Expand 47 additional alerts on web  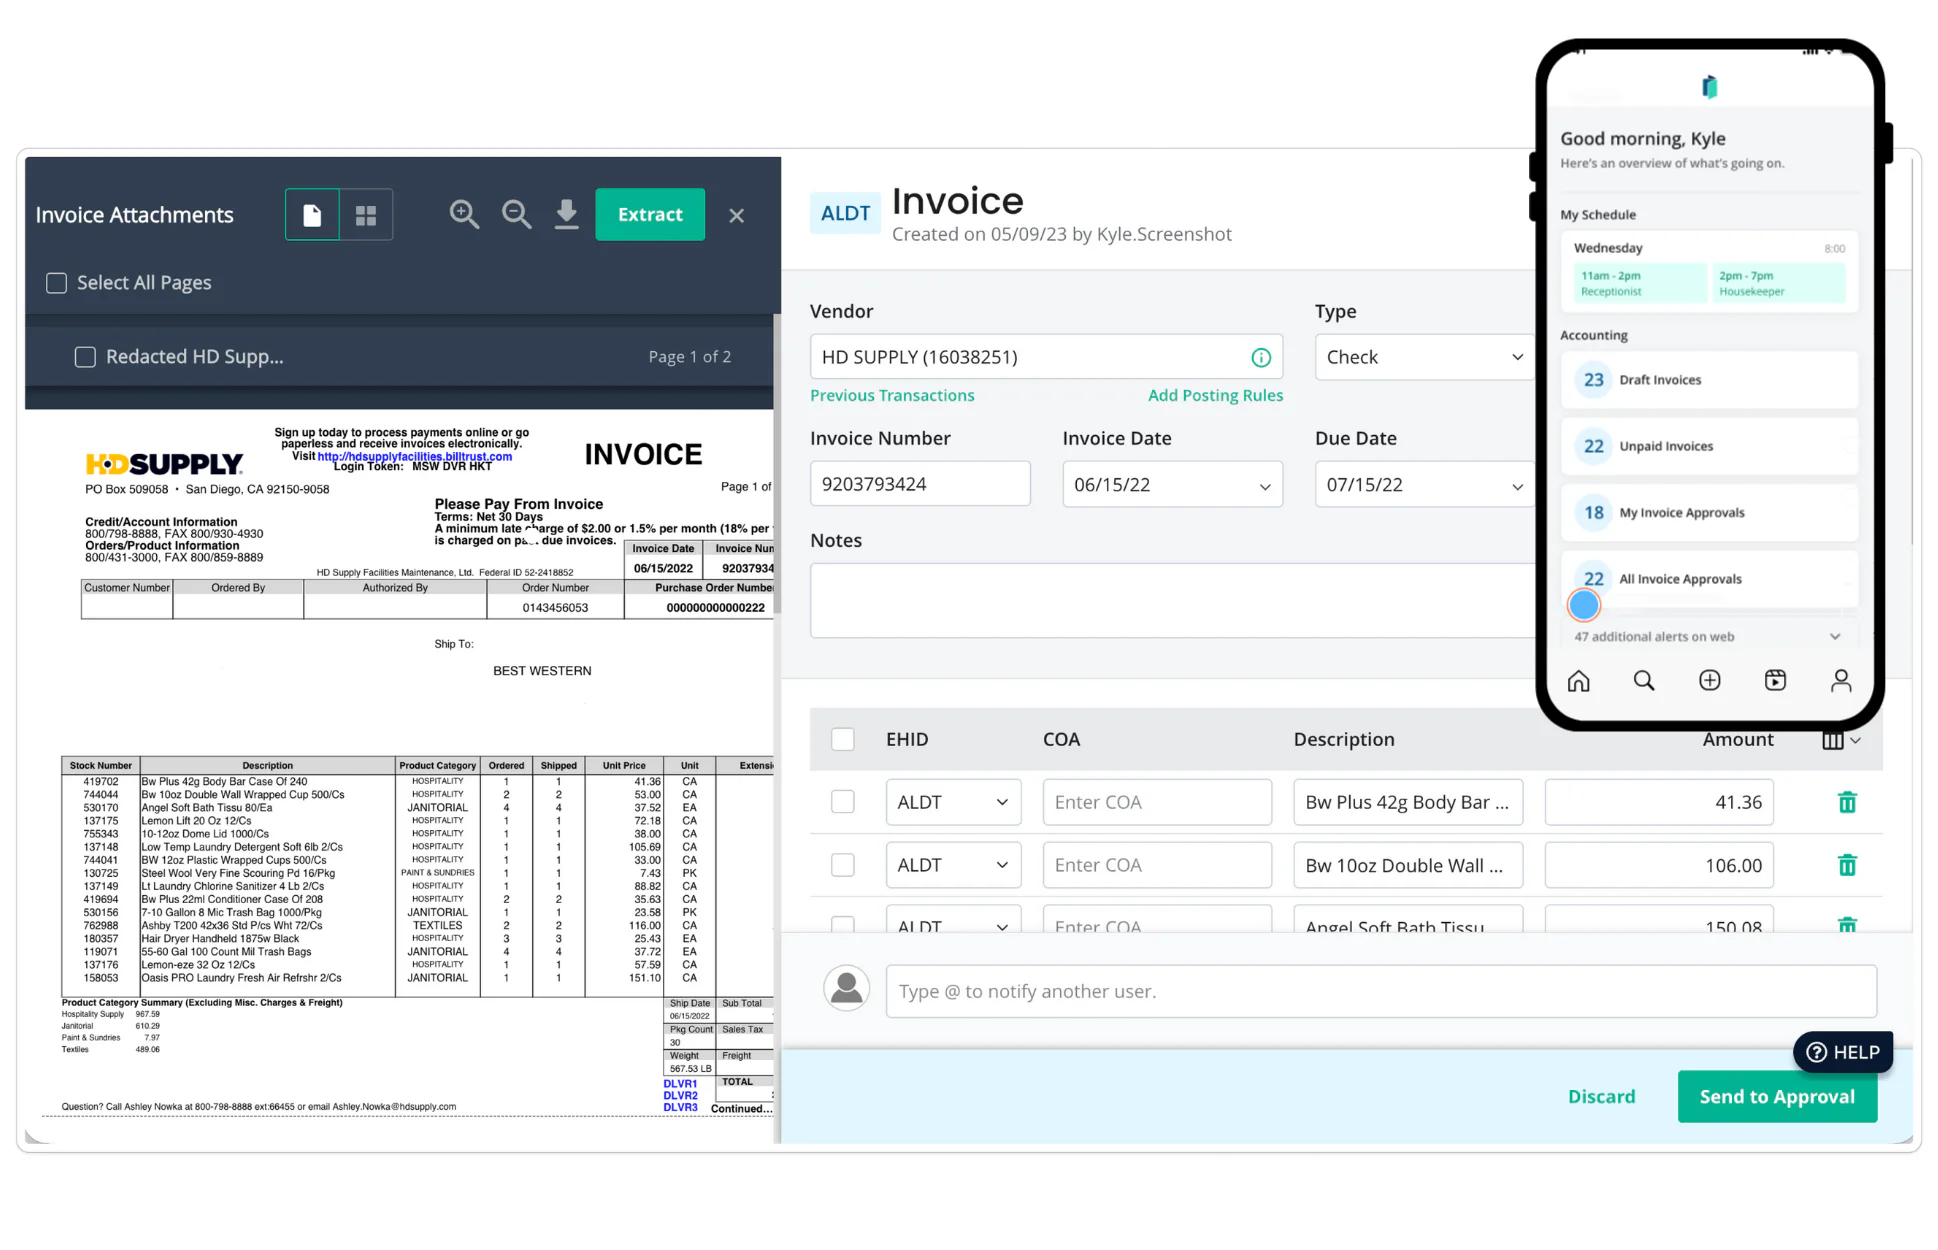pyautogui.click(x=1708, y=637)
